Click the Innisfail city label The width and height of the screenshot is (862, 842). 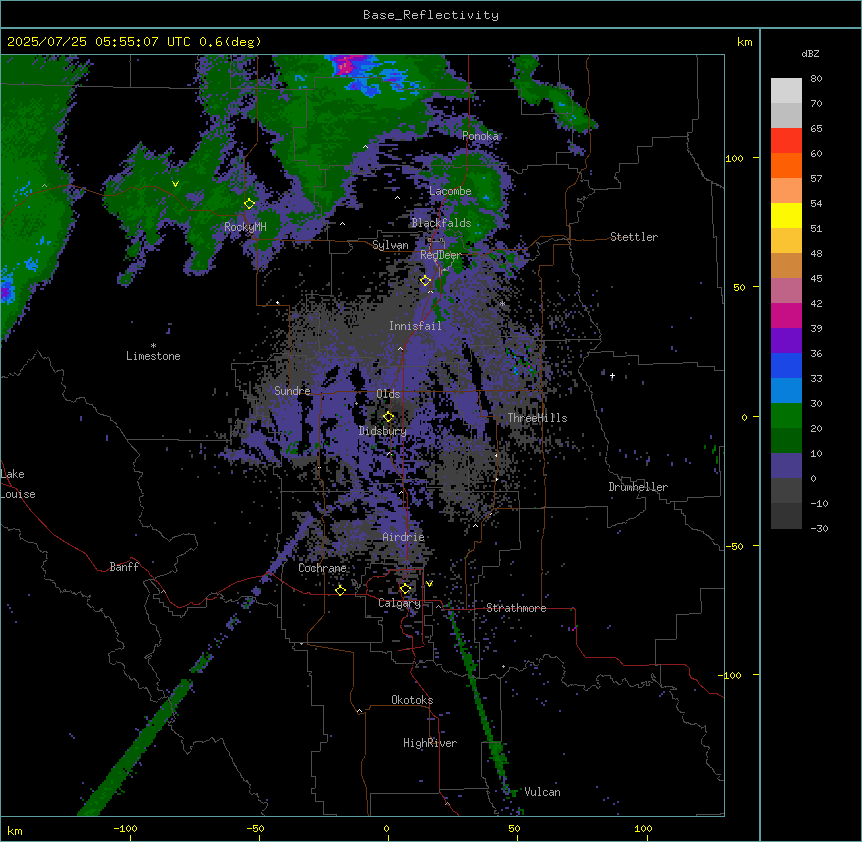(x=415, y=326)
